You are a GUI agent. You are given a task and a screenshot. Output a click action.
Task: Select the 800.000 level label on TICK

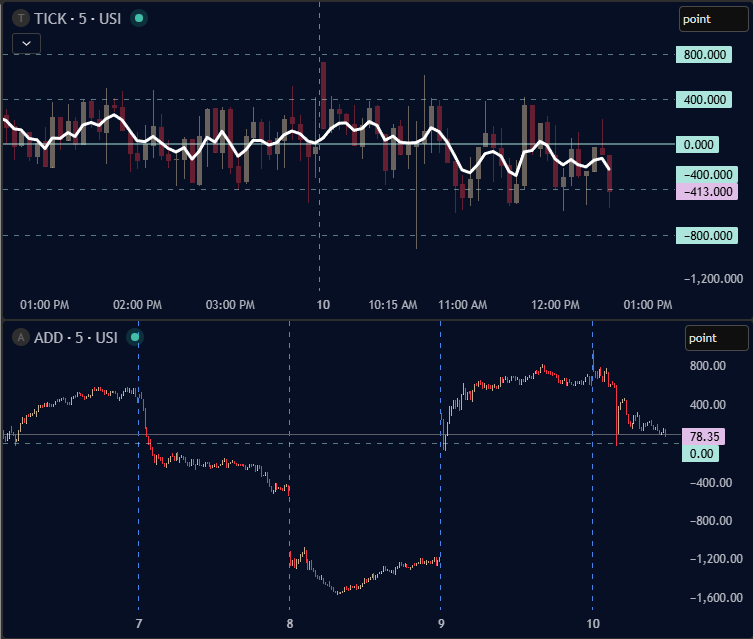[x=704, y=54]
